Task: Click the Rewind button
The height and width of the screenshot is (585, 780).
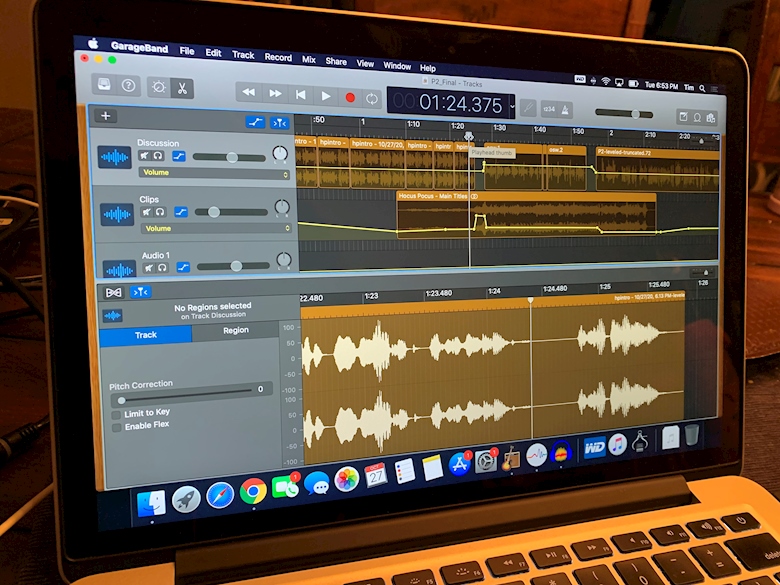Action: tap(248, 92)
